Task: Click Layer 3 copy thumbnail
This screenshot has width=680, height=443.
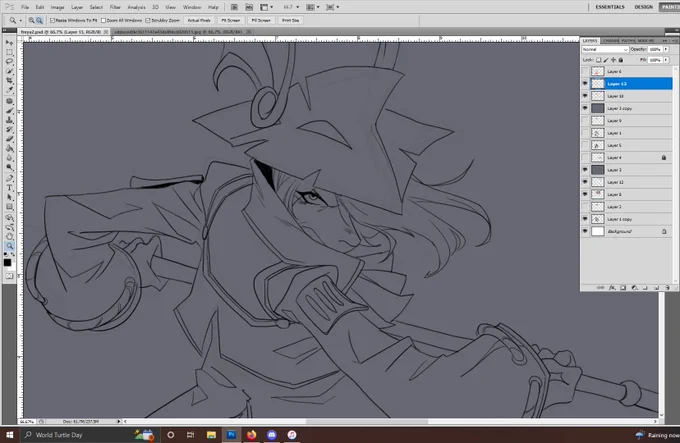Action: point(598,108)
